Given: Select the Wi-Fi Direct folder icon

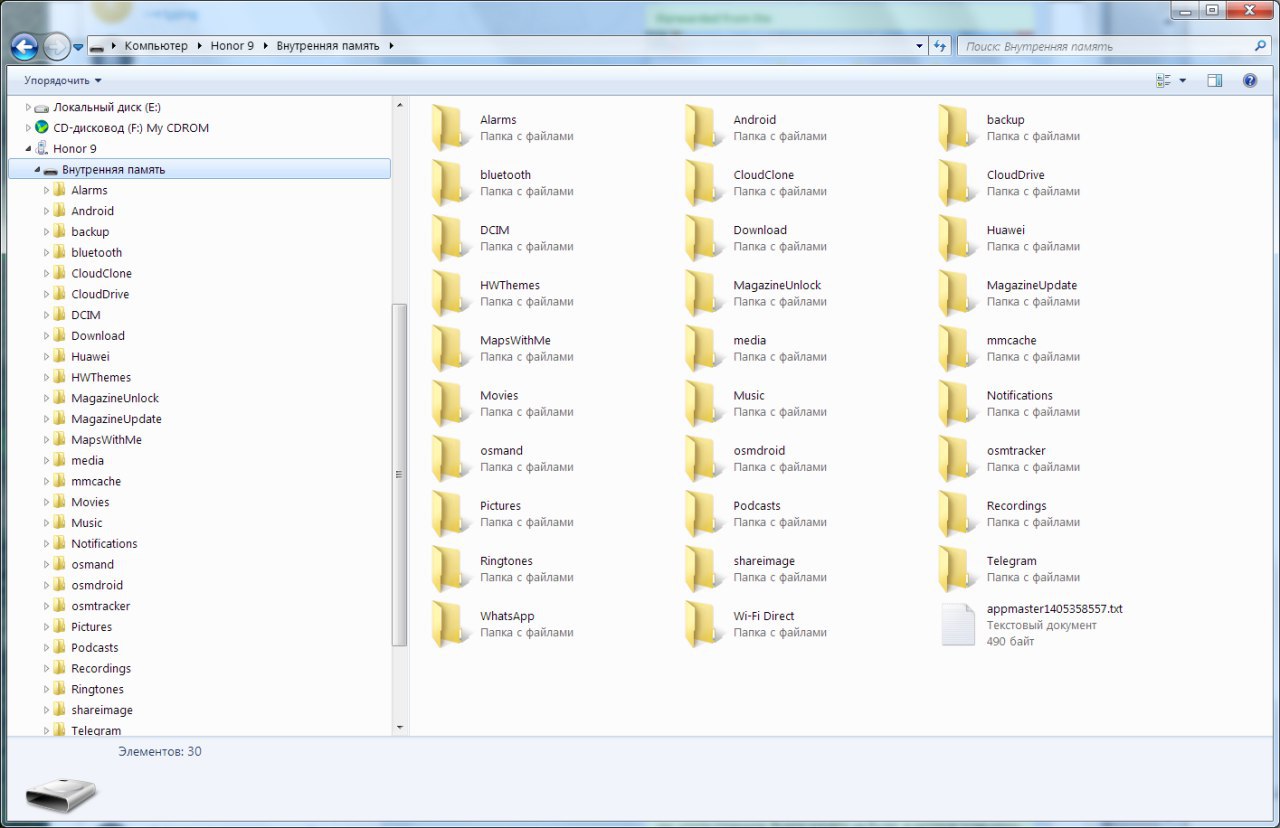Looking at the screenshot, I should (x=704, y=624).
